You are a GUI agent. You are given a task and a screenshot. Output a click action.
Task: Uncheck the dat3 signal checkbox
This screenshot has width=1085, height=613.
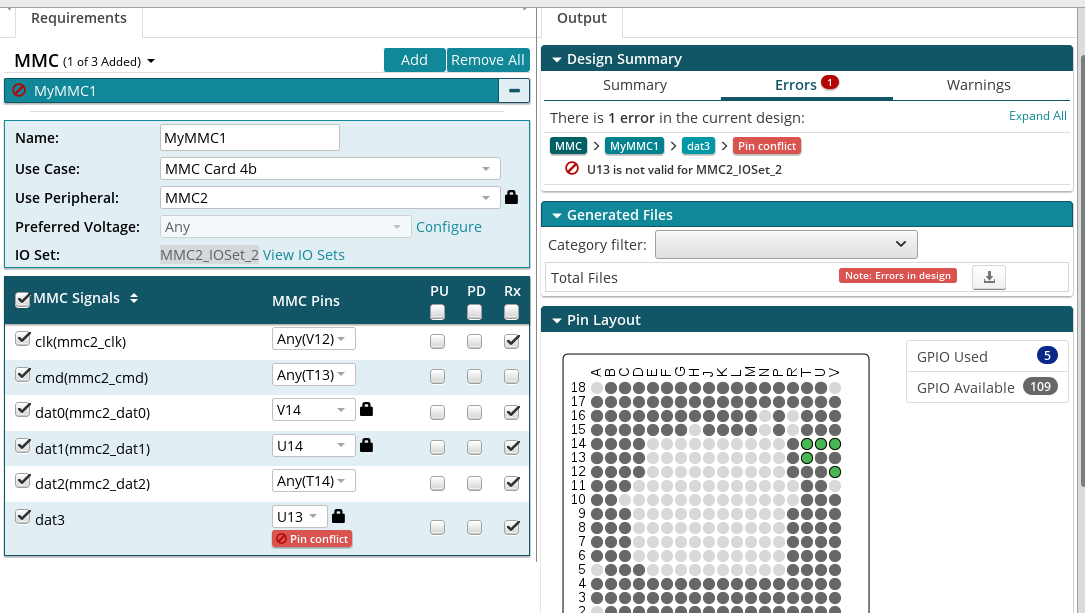tap(23, 516)
